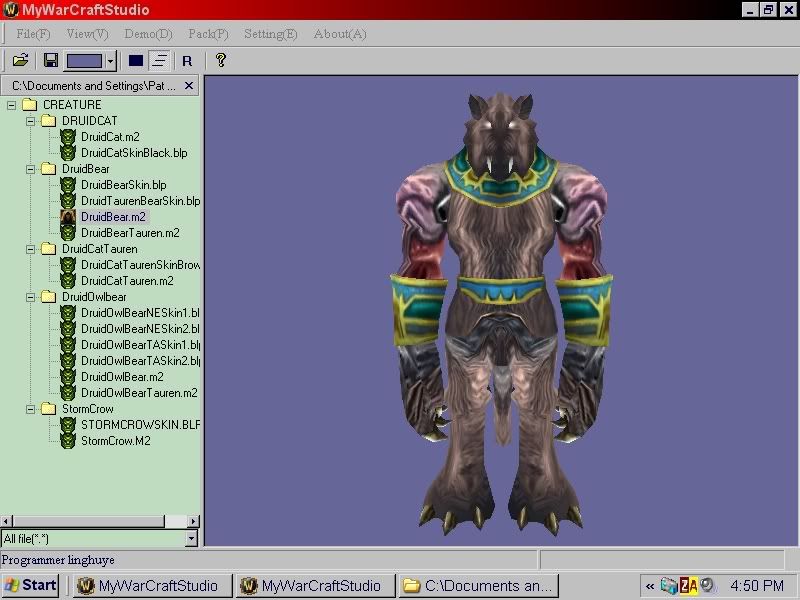Click the save floppy disk icon

51,61
